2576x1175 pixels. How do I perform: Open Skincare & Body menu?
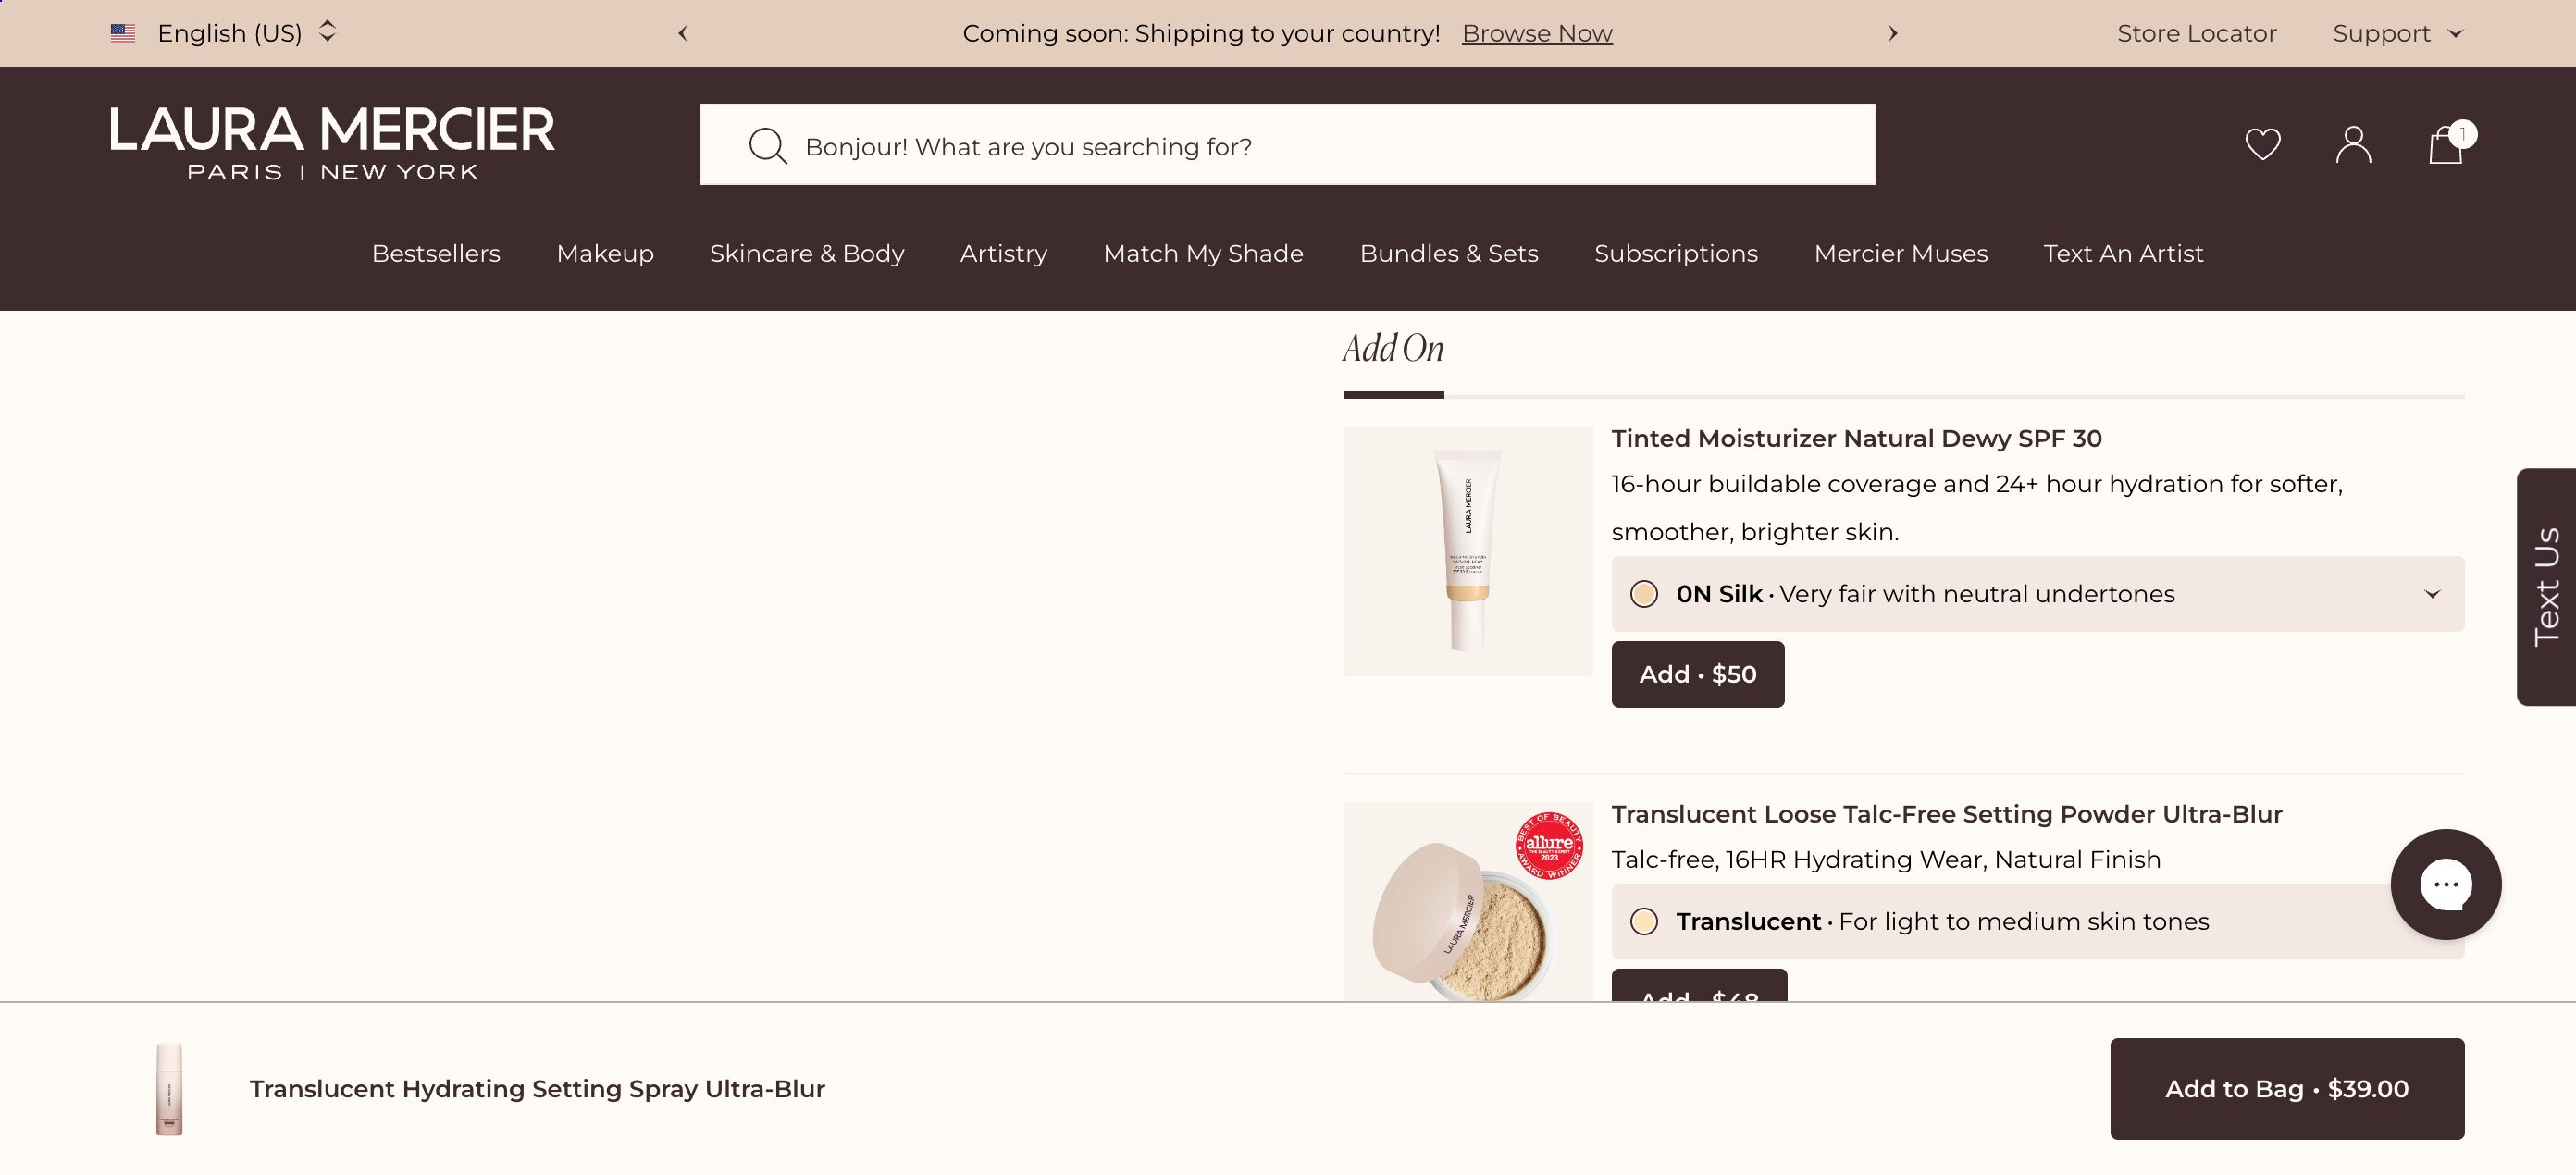[x=807, y=254]
